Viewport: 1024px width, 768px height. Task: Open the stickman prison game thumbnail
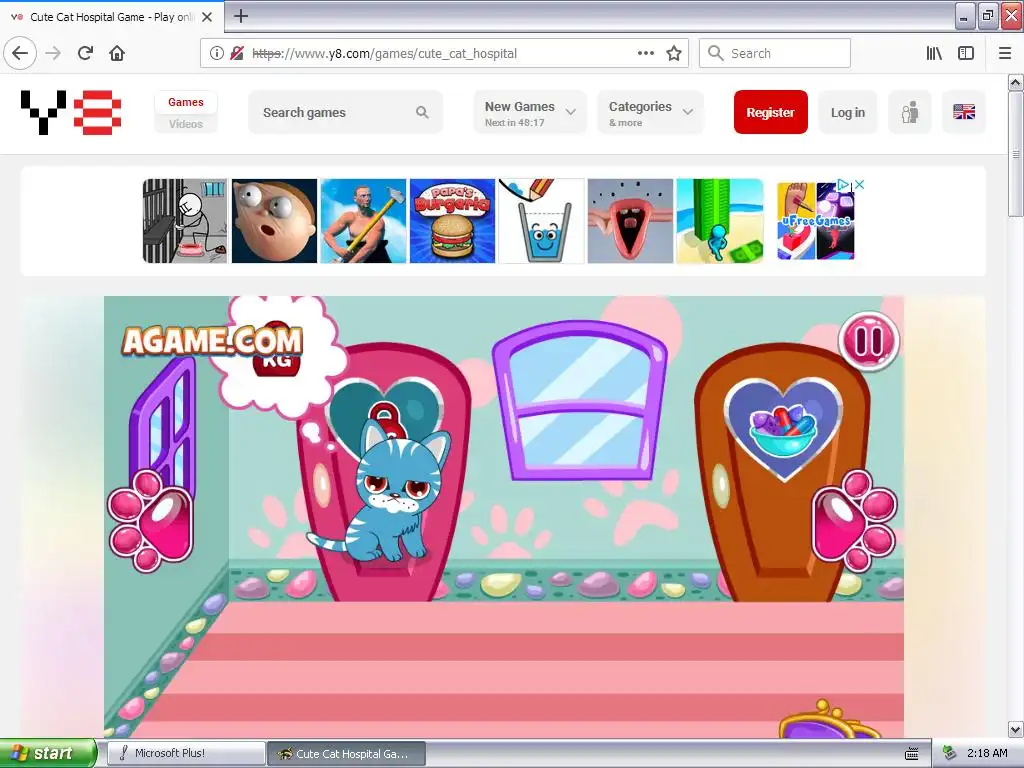[185, 221]
